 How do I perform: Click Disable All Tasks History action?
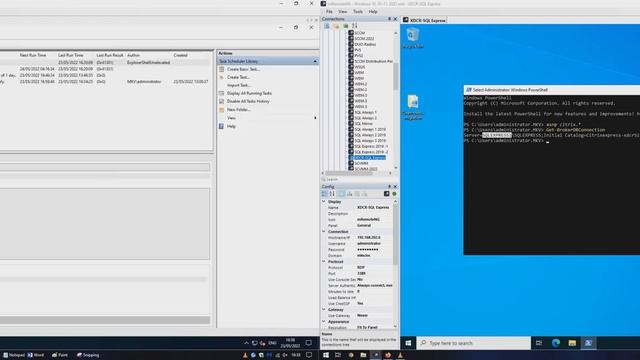(248, 101)
